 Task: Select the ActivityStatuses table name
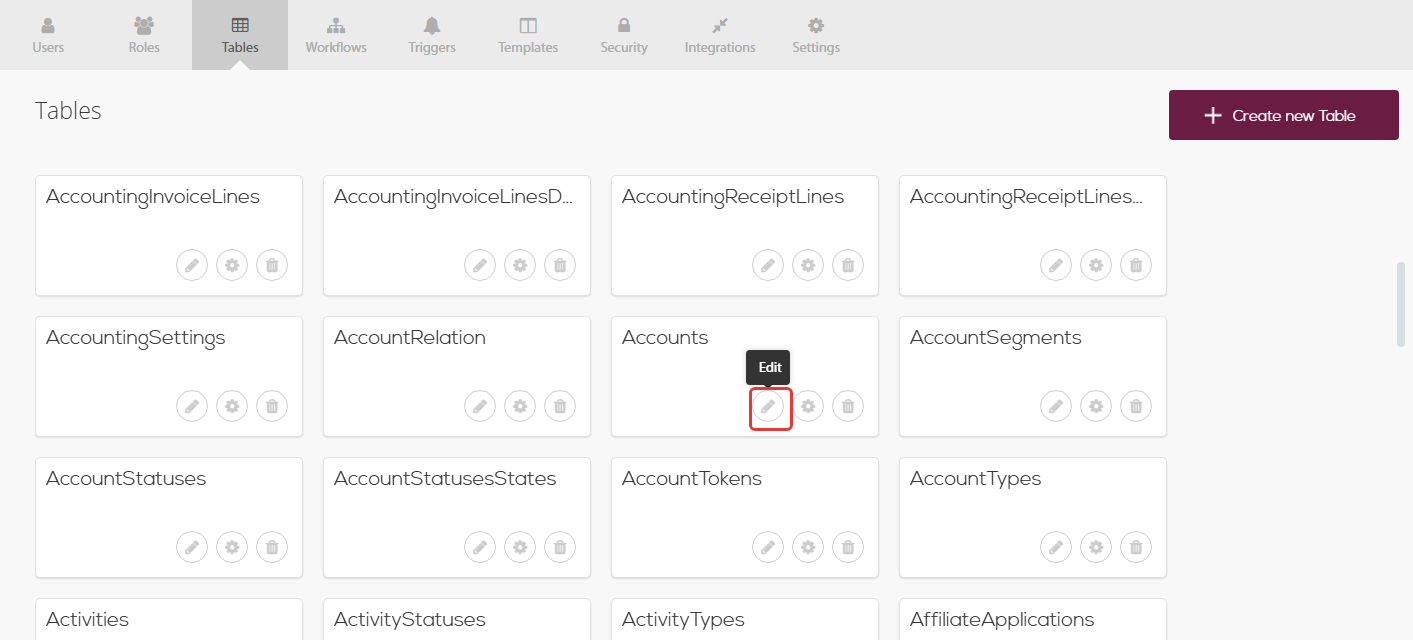(410, 620)
